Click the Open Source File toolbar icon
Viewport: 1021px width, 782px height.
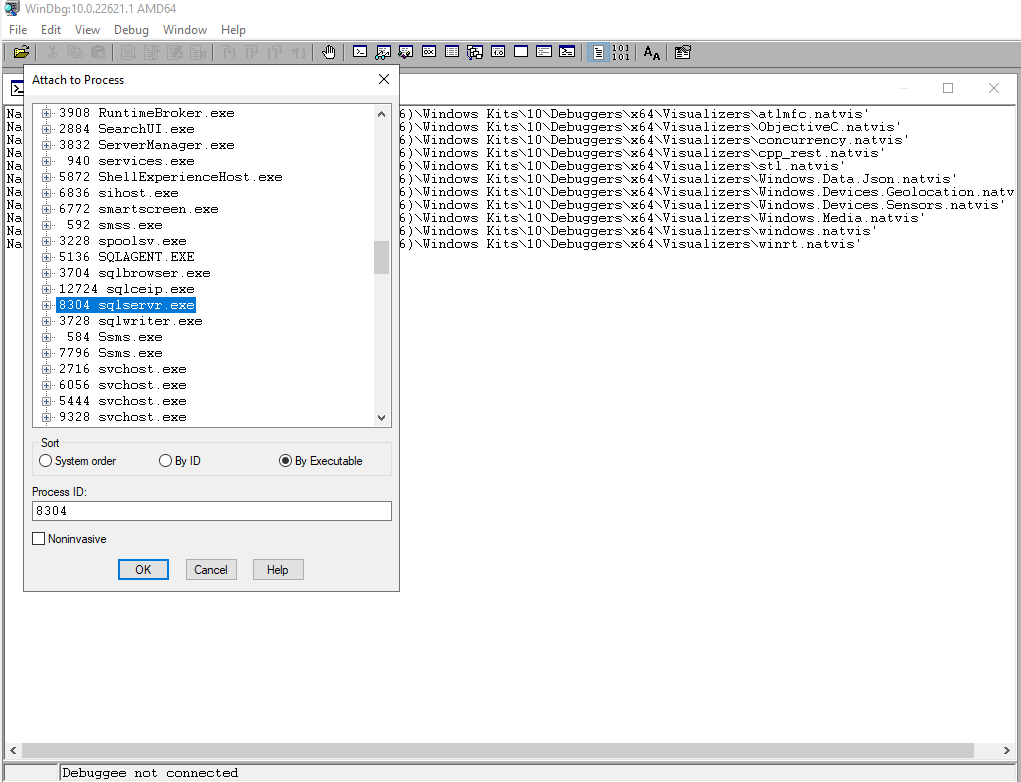pos(21,52)
